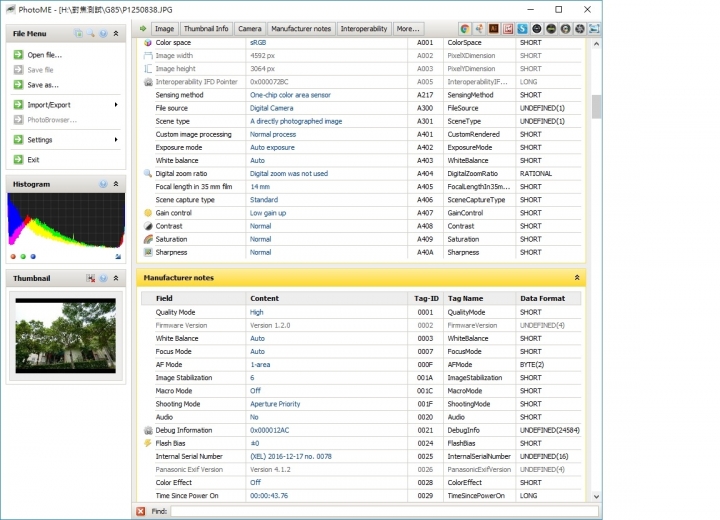Viewport: 720px width, 520px height.
Task: Click the vertical scrollbar thumb
Action: 596,107
